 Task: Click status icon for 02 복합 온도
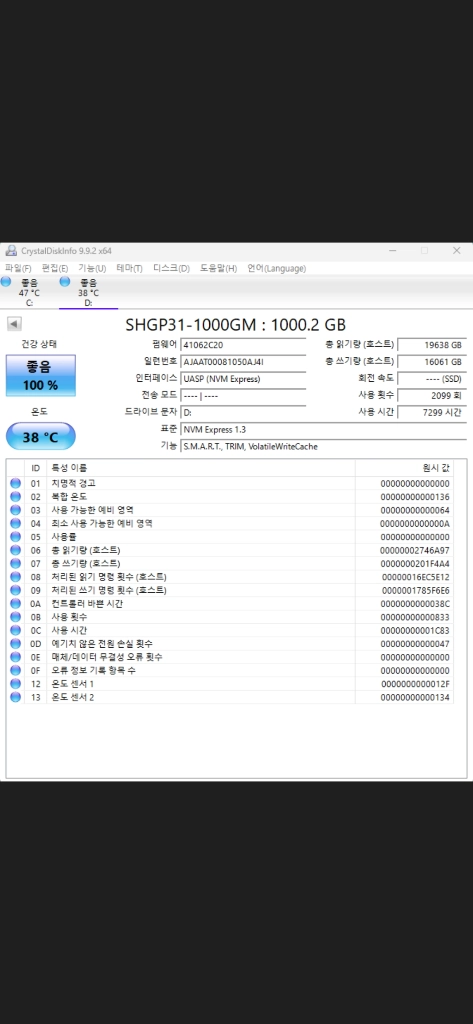(16, 497)
